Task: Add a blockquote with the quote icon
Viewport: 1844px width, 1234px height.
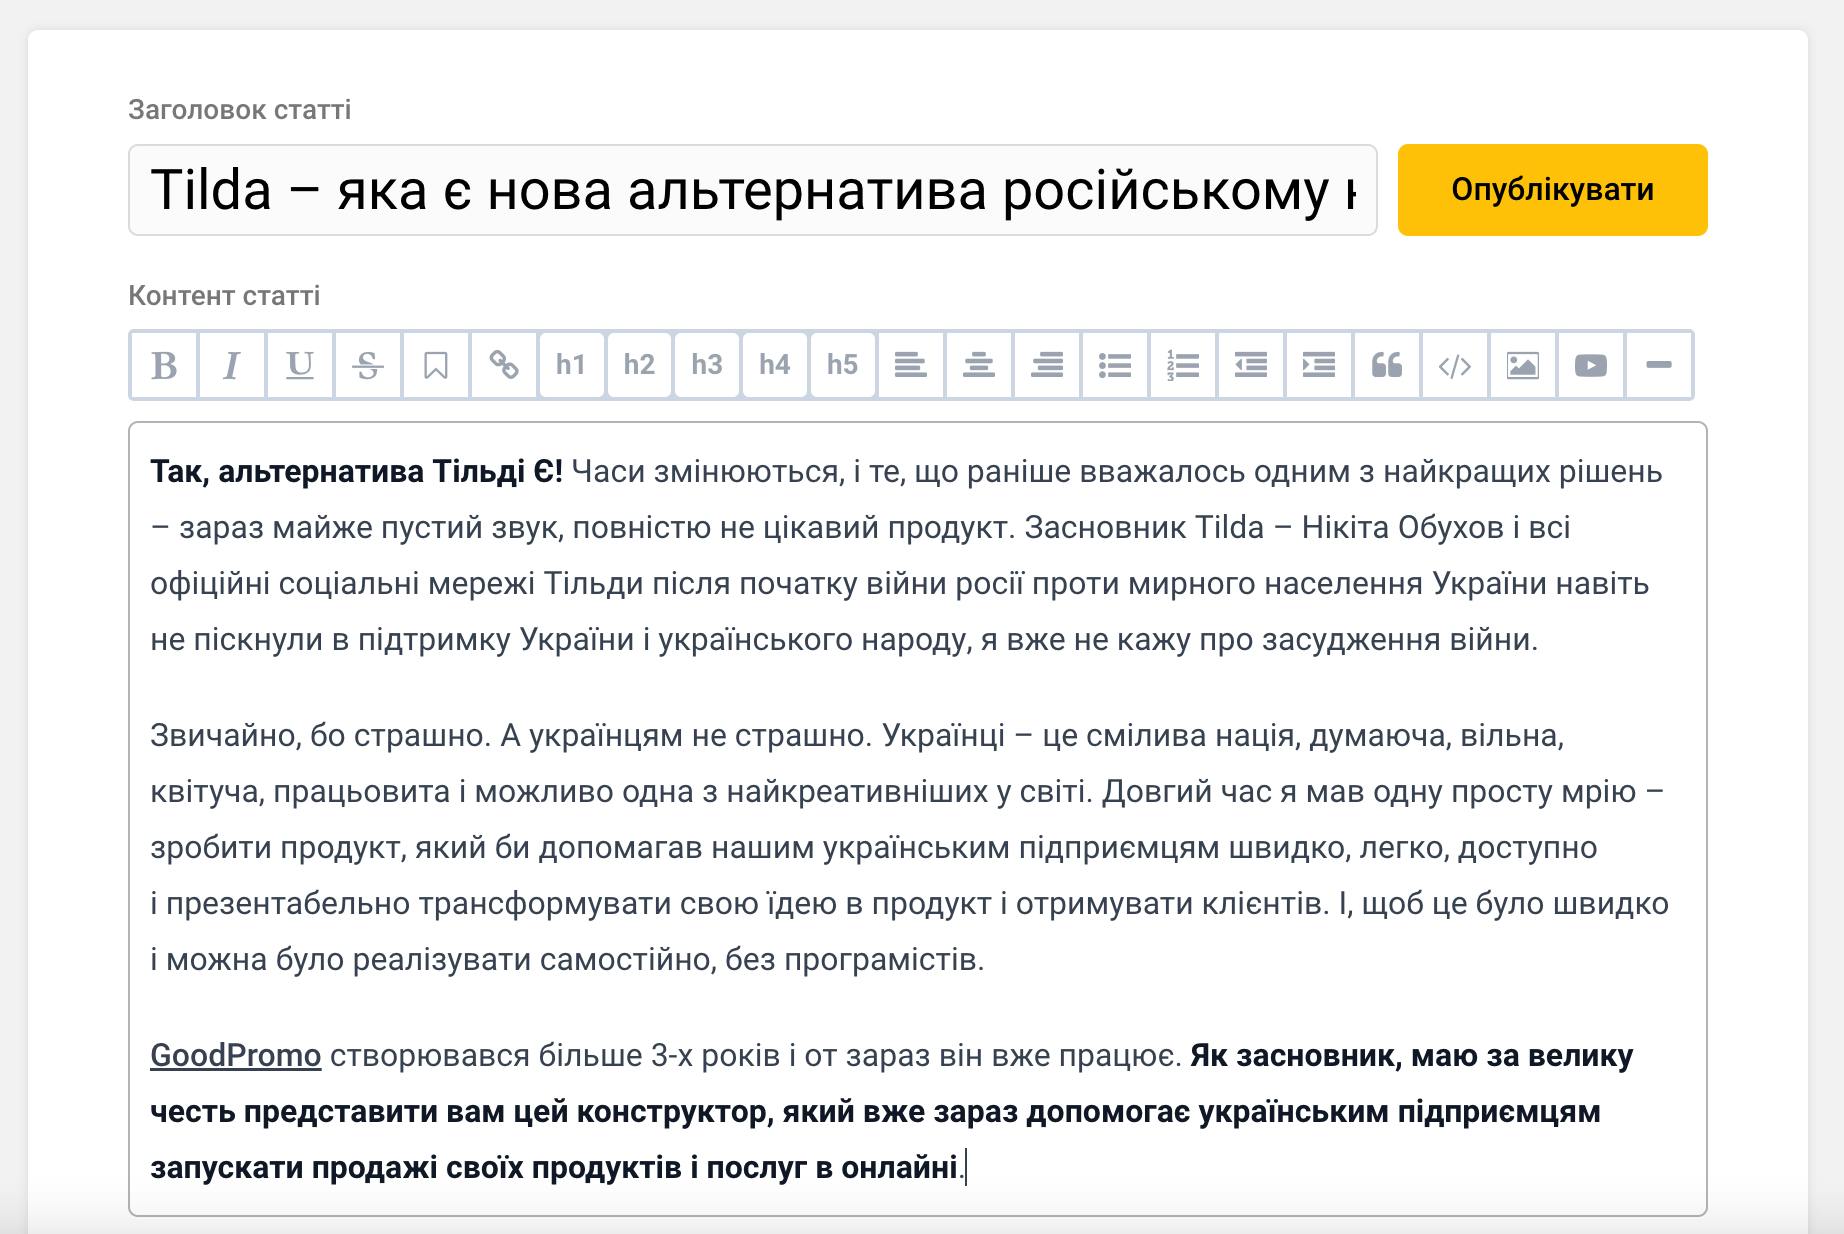Action: (x=1387, y=365)
